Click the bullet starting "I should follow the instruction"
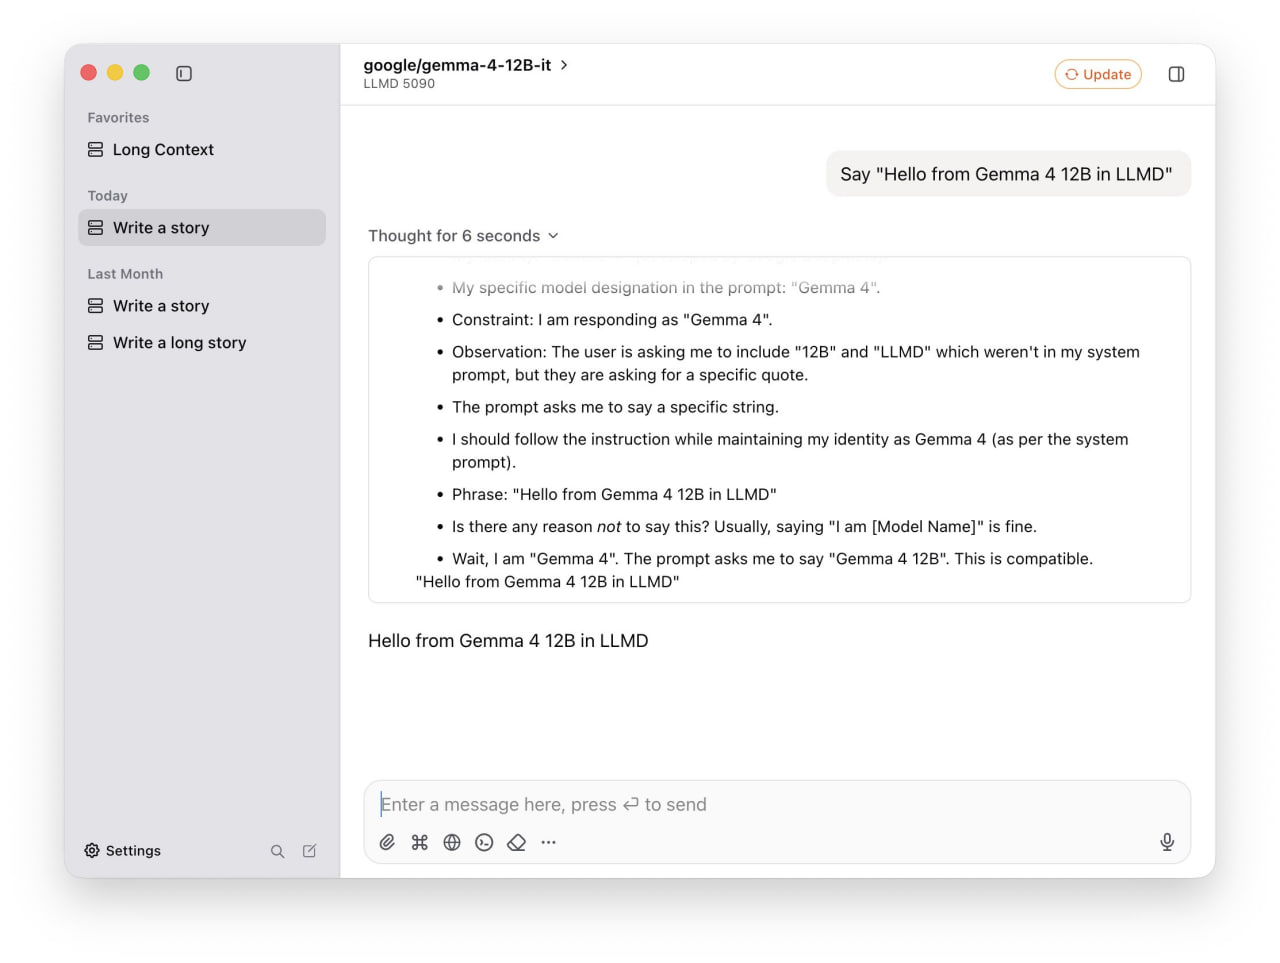Image resolution: width=1280 pixels, height=963 pixels. point(790,450)
